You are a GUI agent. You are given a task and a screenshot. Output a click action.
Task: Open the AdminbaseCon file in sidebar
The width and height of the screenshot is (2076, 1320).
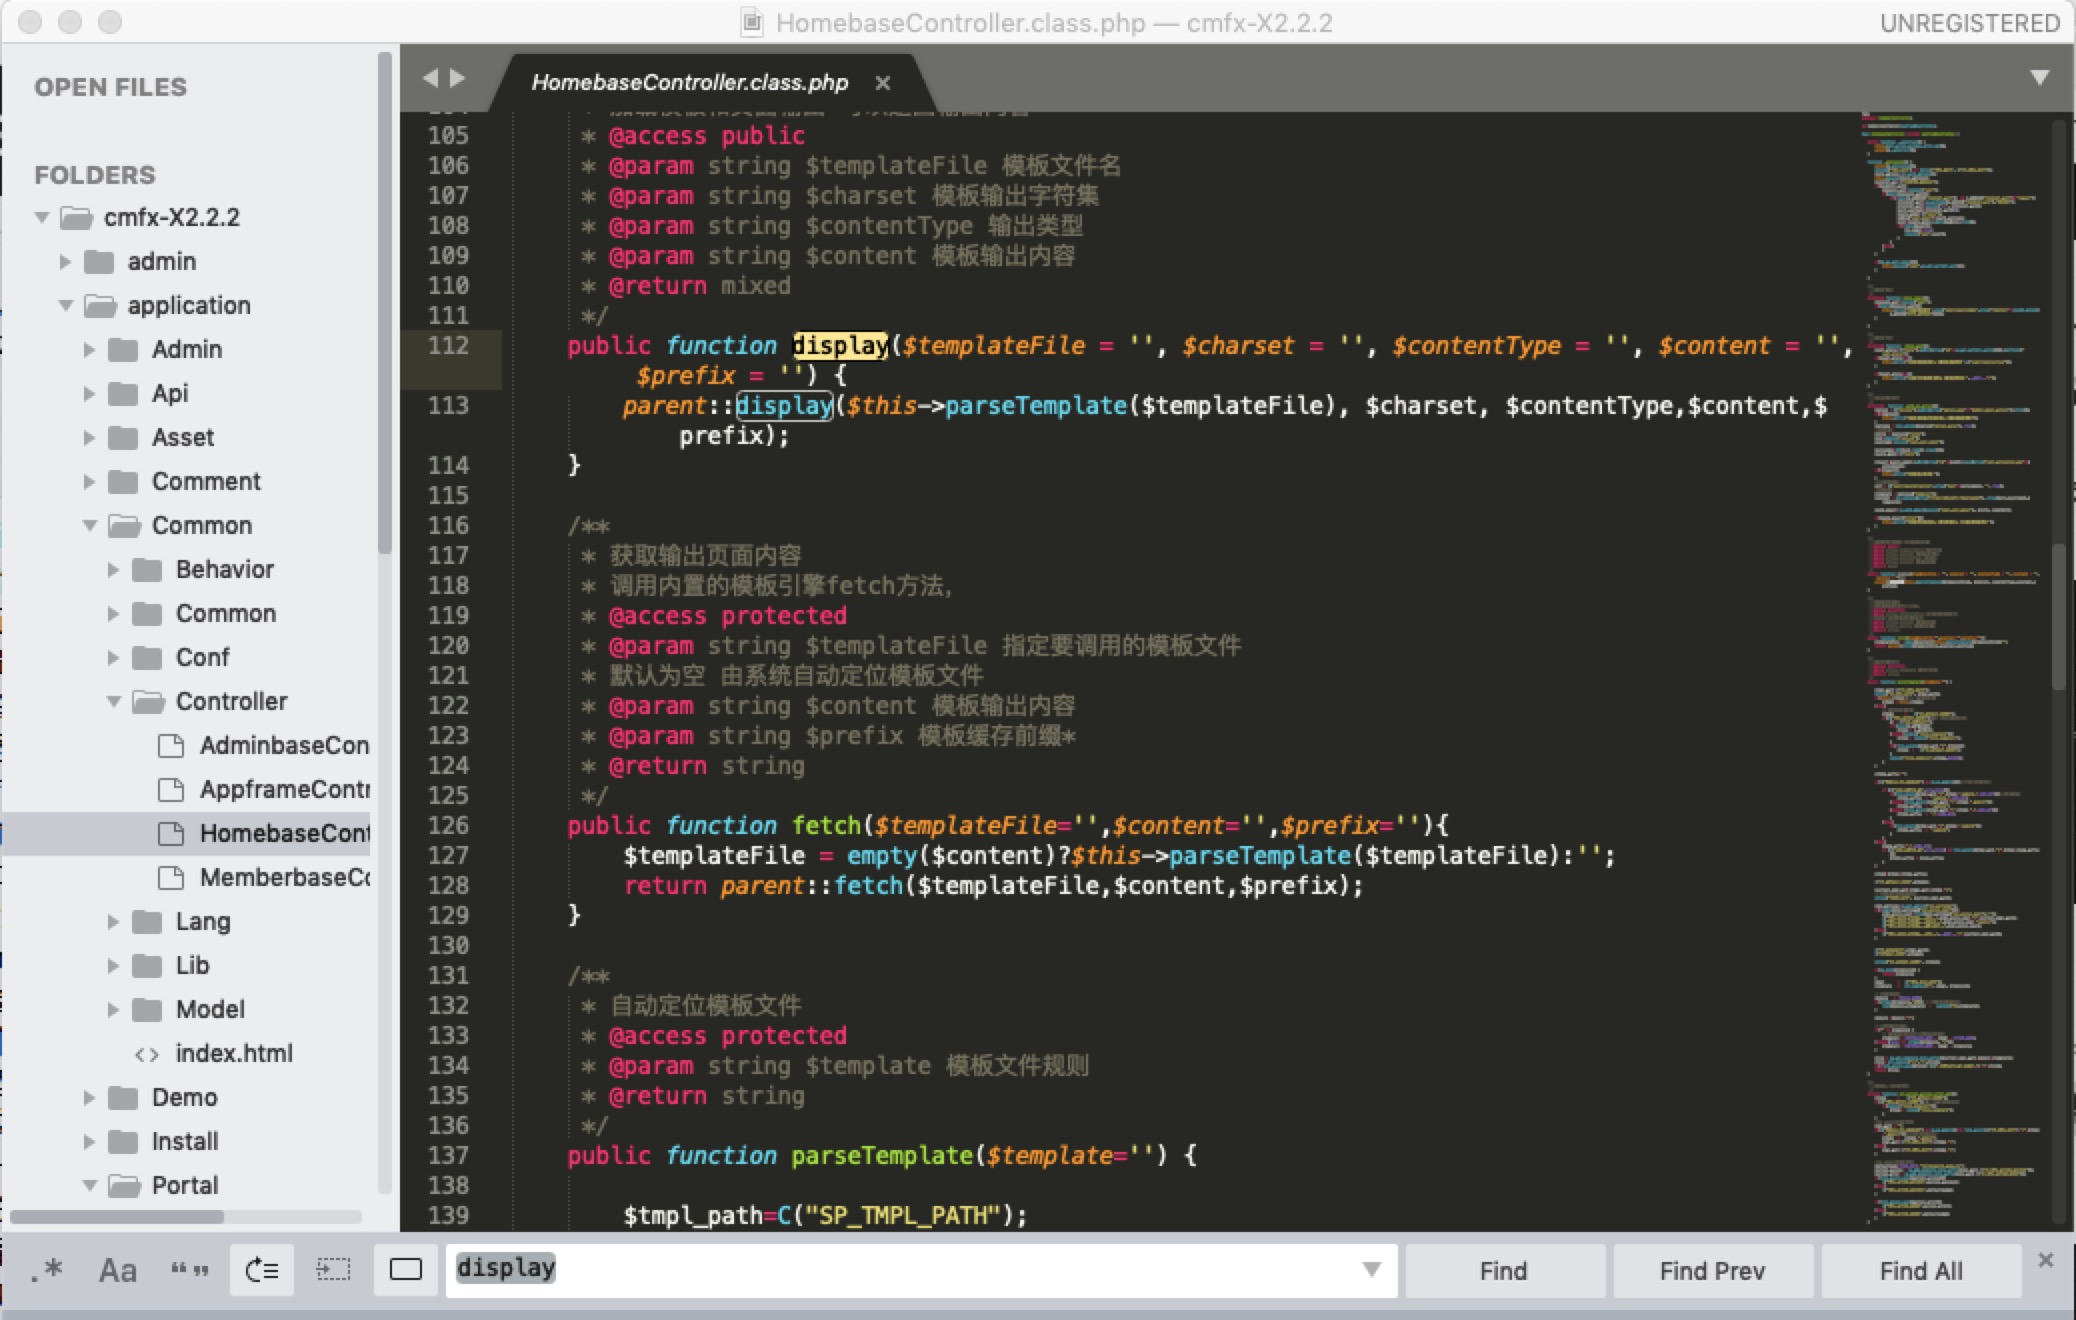pyautogui.click(x=284, y=745)
